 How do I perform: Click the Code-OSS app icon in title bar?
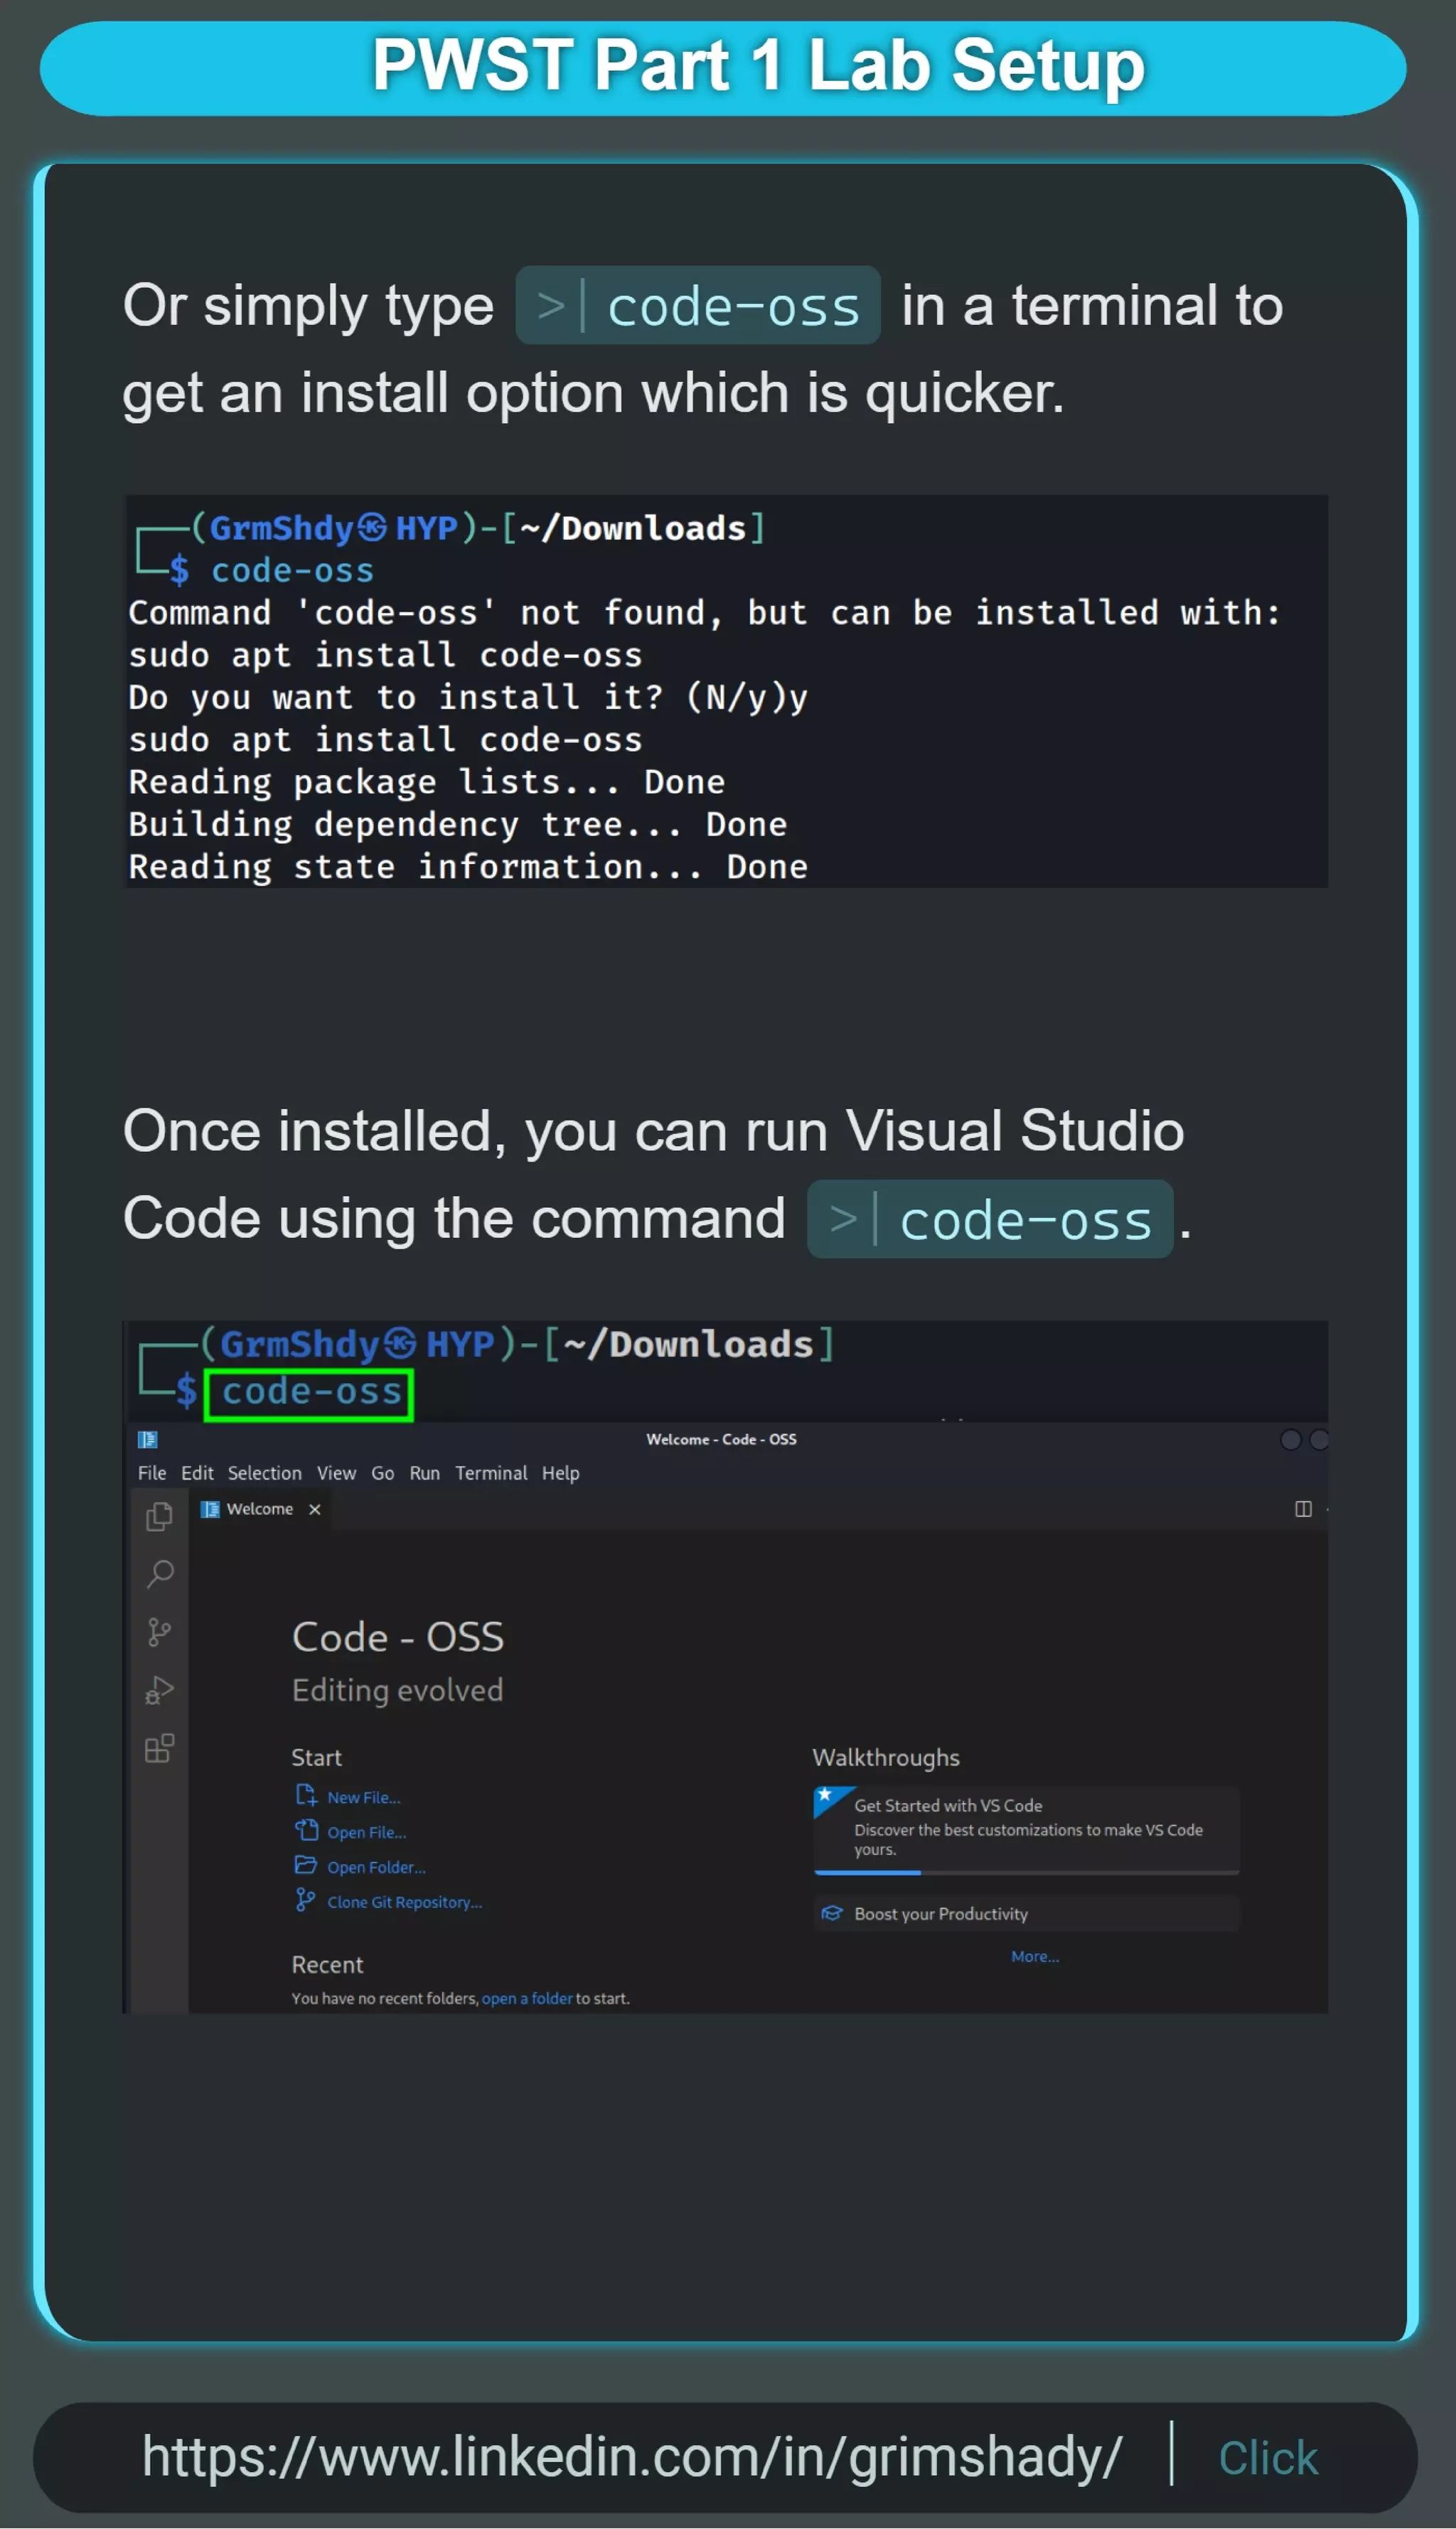[148, 1439]
